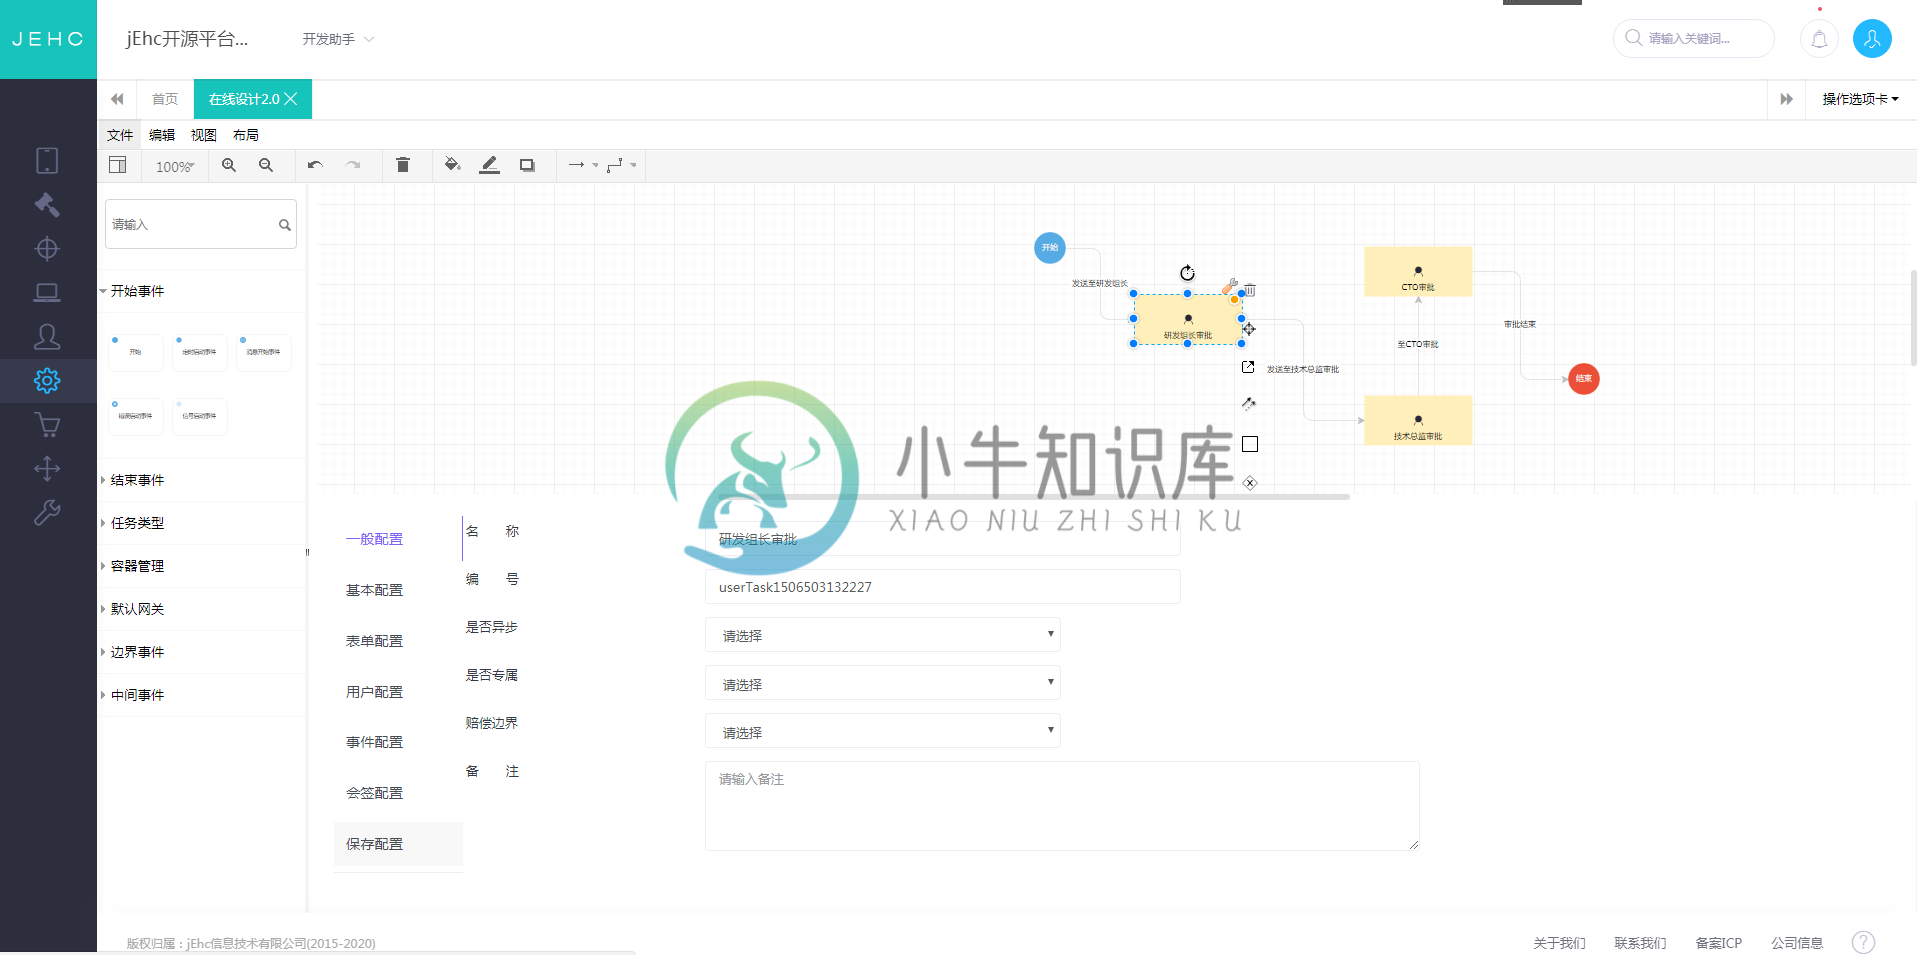
Task: Expand the 中间事件 section
Action: coord(137,695)
